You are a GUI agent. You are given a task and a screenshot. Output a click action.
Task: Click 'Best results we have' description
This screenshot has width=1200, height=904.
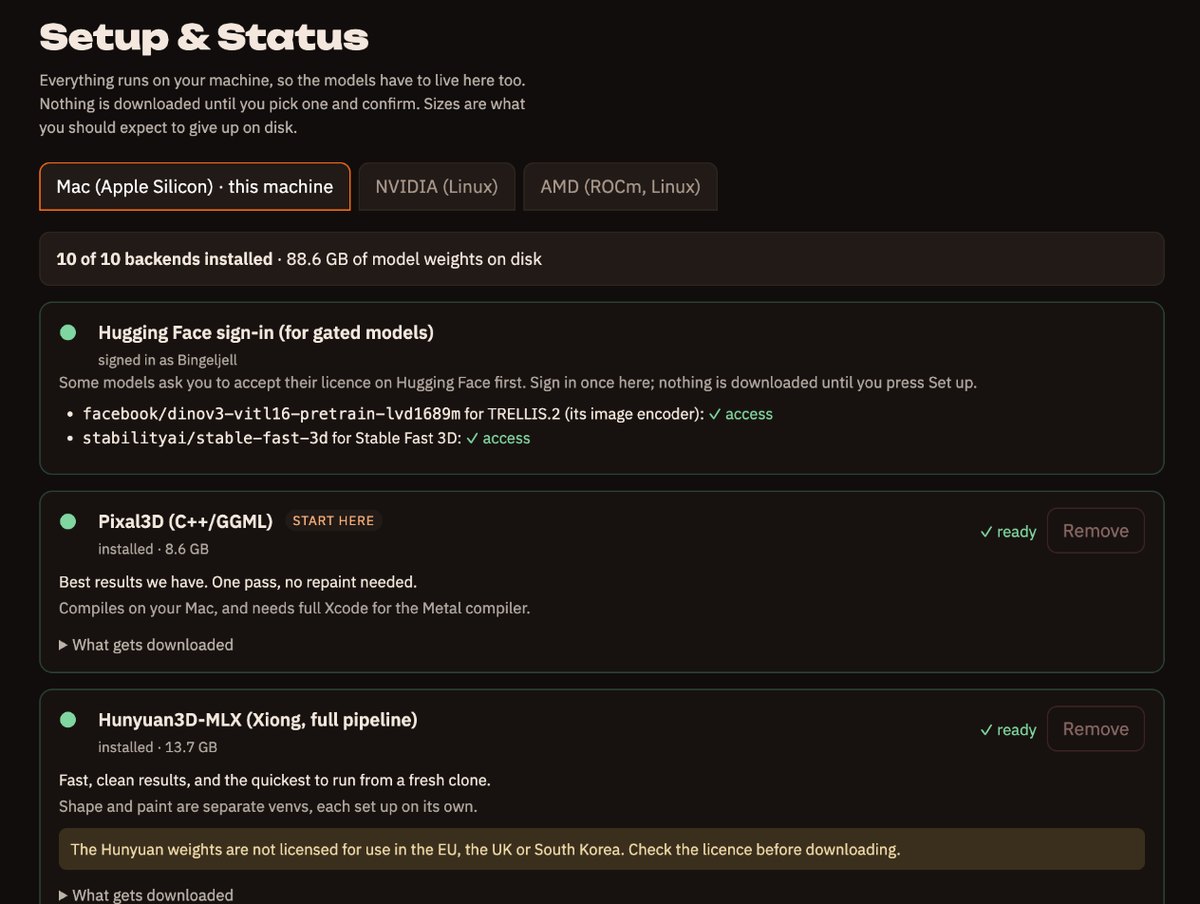pos(238,582)
